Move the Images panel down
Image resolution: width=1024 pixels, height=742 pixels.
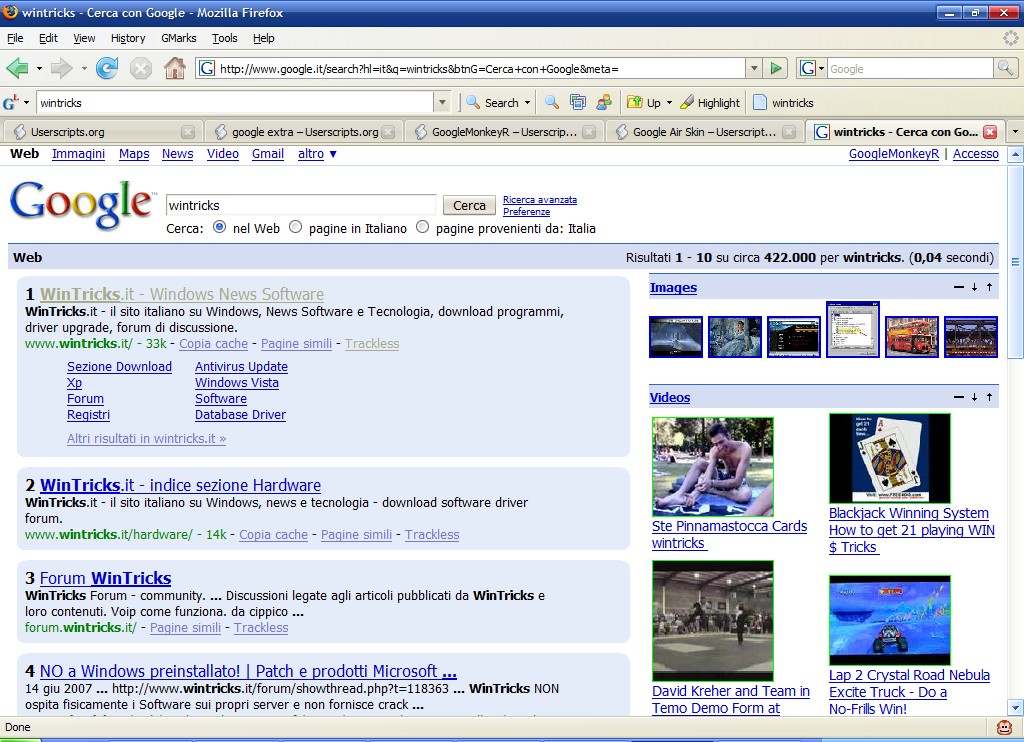coord(974,287)
